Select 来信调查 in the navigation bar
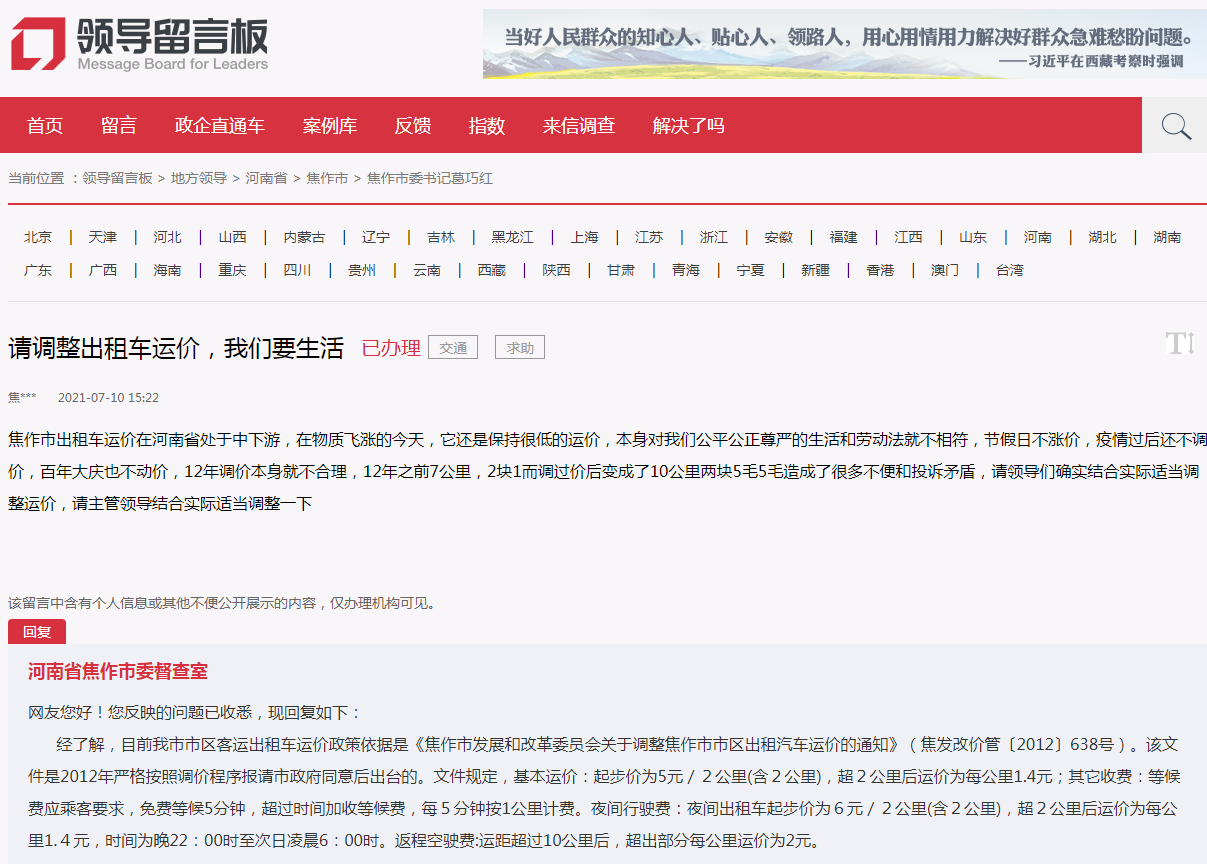 [579, 126]
